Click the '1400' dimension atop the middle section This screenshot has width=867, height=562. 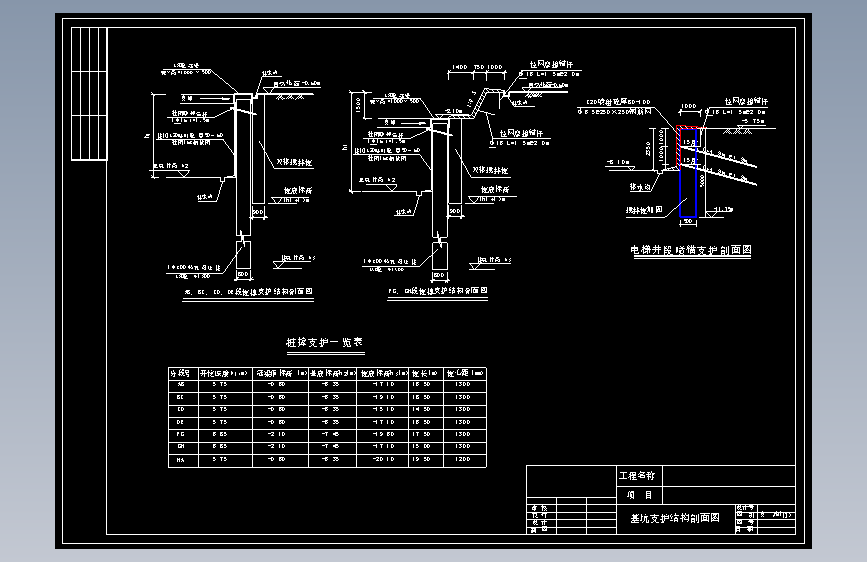pos(459,67)
